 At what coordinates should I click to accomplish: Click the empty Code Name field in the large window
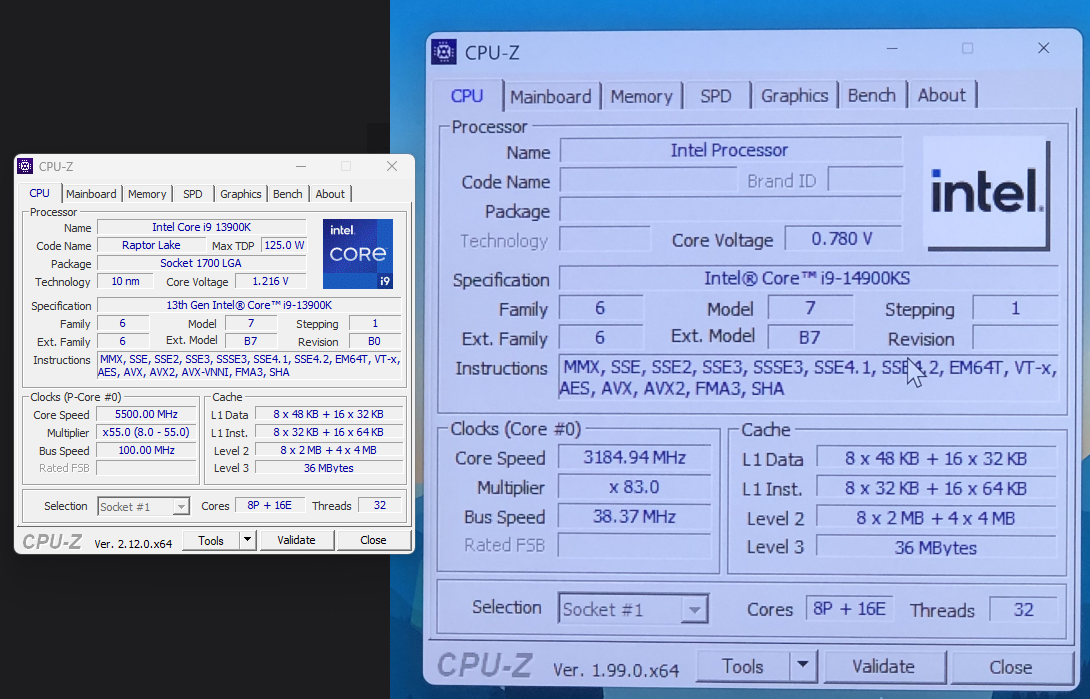point(648,181)
